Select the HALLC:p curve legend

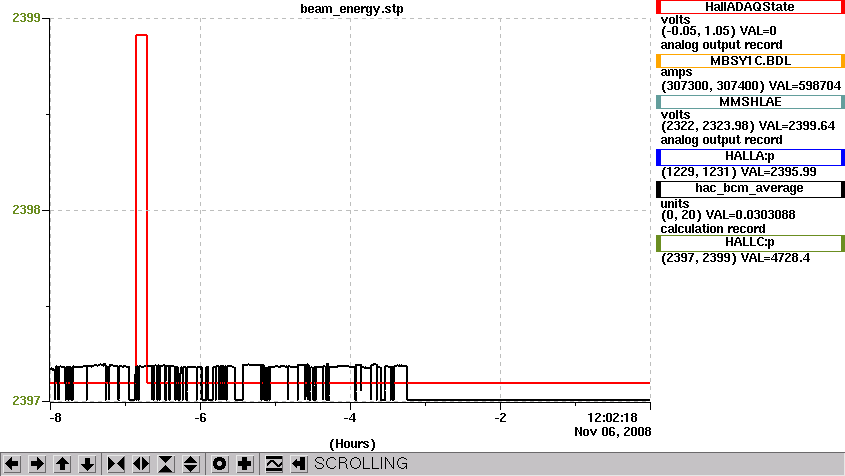click(x=750, y=243)
